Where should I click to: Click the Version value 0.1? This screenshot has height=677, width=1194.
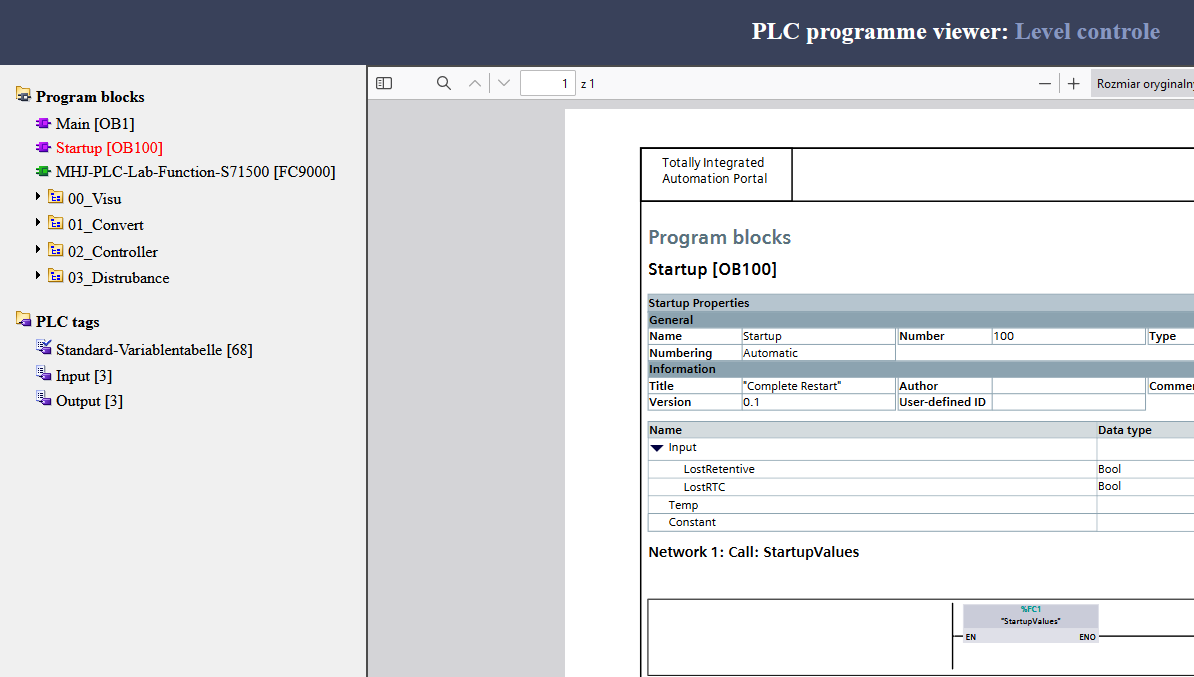click(x=752, y=402)
